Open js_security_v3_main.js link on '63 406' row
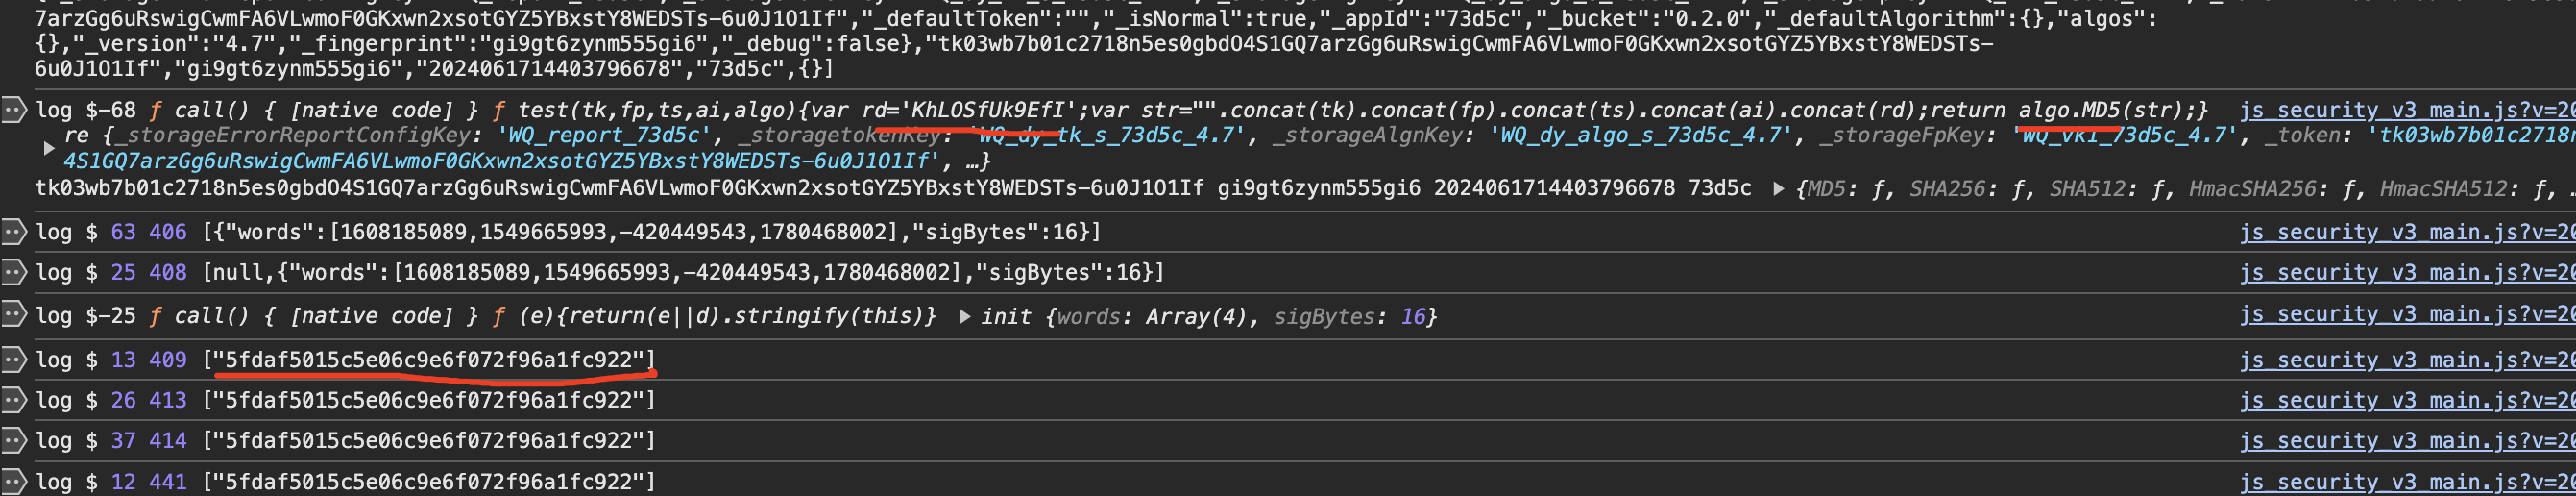 [x=2407, y=232]
